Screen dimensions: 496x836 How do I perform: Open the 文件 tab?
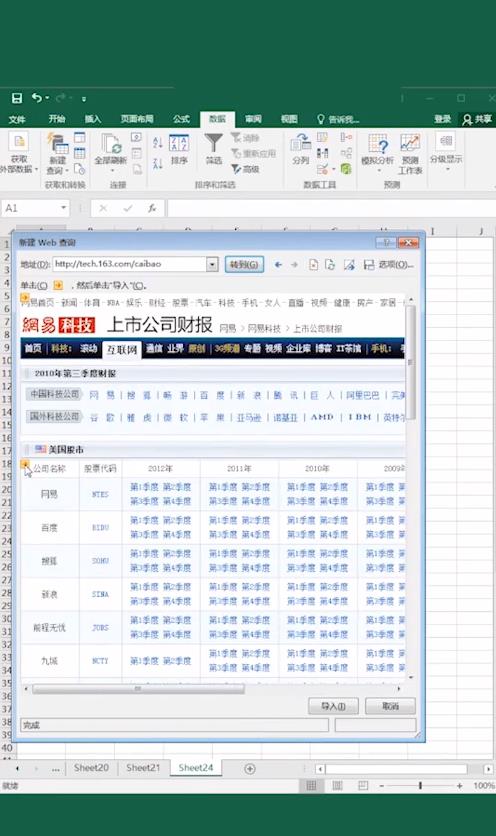[17, 119]
